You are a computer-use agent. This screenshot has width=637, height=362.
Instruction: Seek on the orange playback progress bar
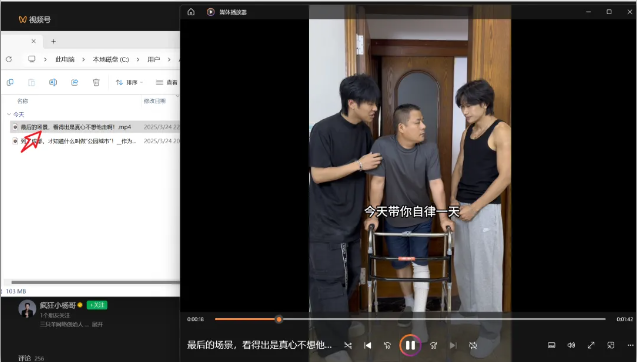tap(410, 319)
